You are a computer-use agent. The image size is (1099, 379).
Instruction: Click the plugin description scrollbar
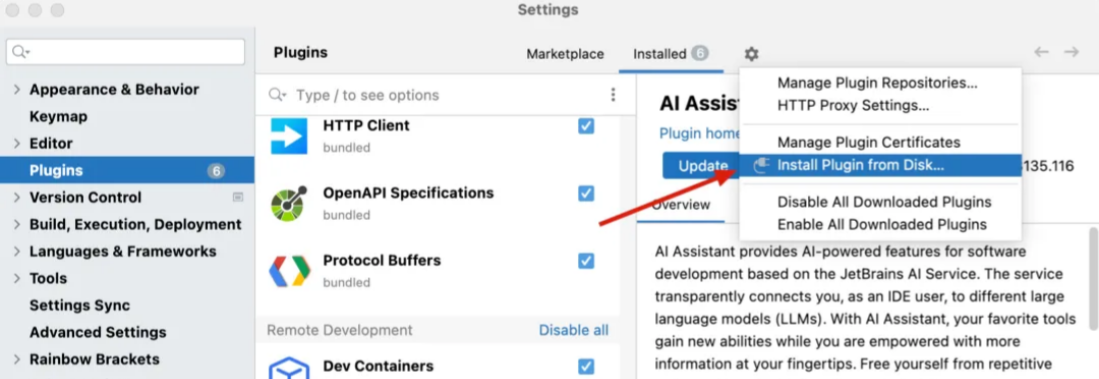[1093, 278]
